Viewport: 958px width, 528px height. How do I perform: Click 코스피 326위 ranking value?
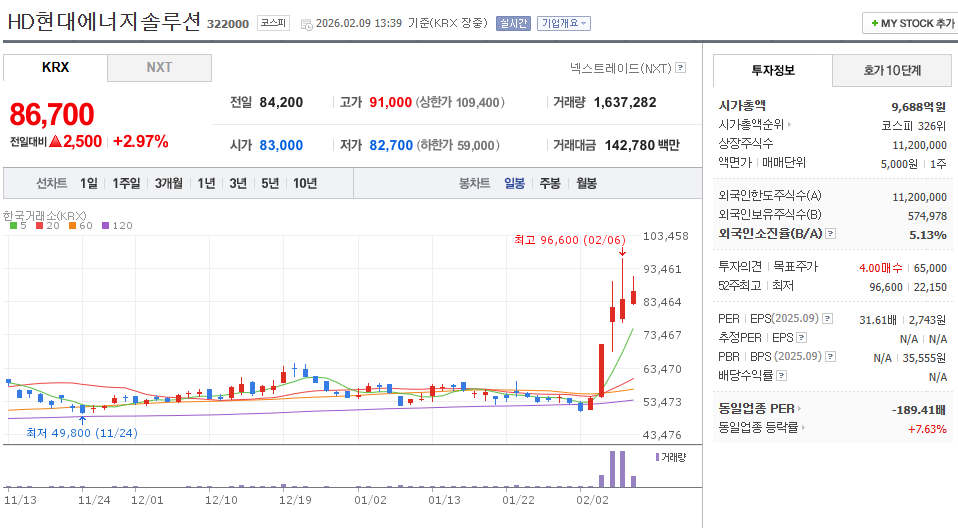[913, 126]
